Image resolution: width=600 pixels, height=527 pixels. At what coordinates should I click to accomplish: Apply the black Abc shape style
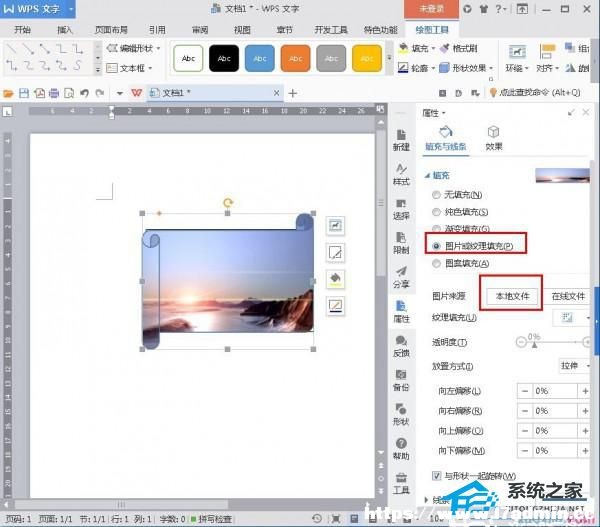tap(224, 58)
